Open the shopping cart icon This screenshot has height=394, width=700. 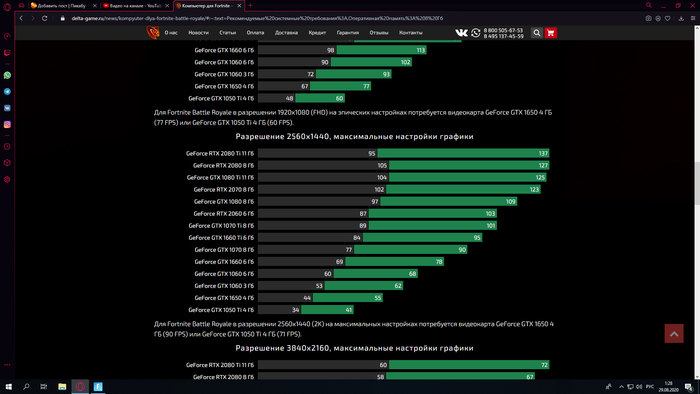(550, 33)
